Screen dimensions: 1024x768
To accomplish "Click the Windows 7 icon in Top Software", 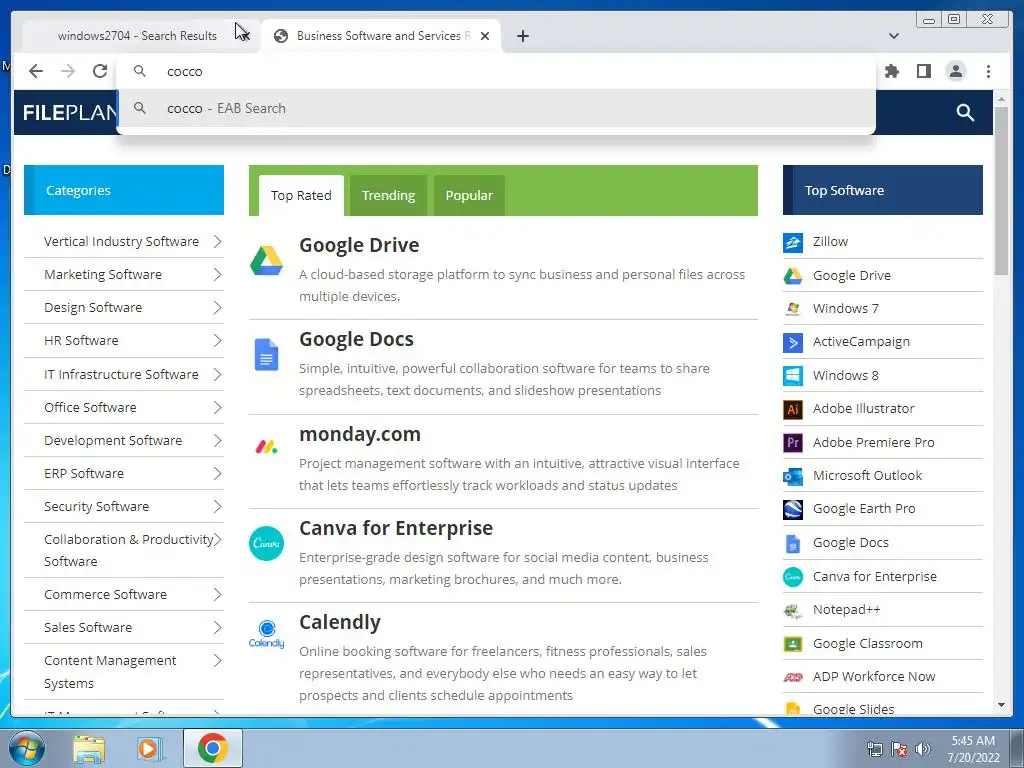I will [x=793, y=308].
